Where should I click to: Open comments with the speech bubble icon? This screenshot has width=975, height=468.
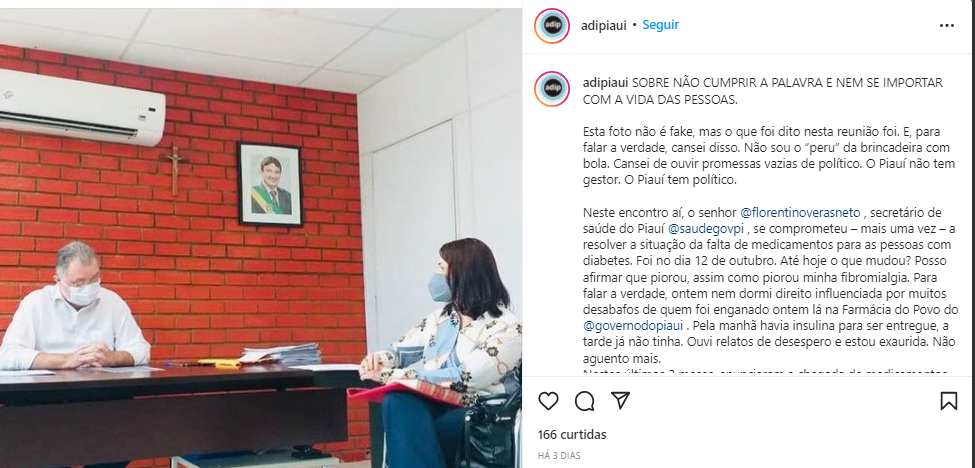[584, 401]
